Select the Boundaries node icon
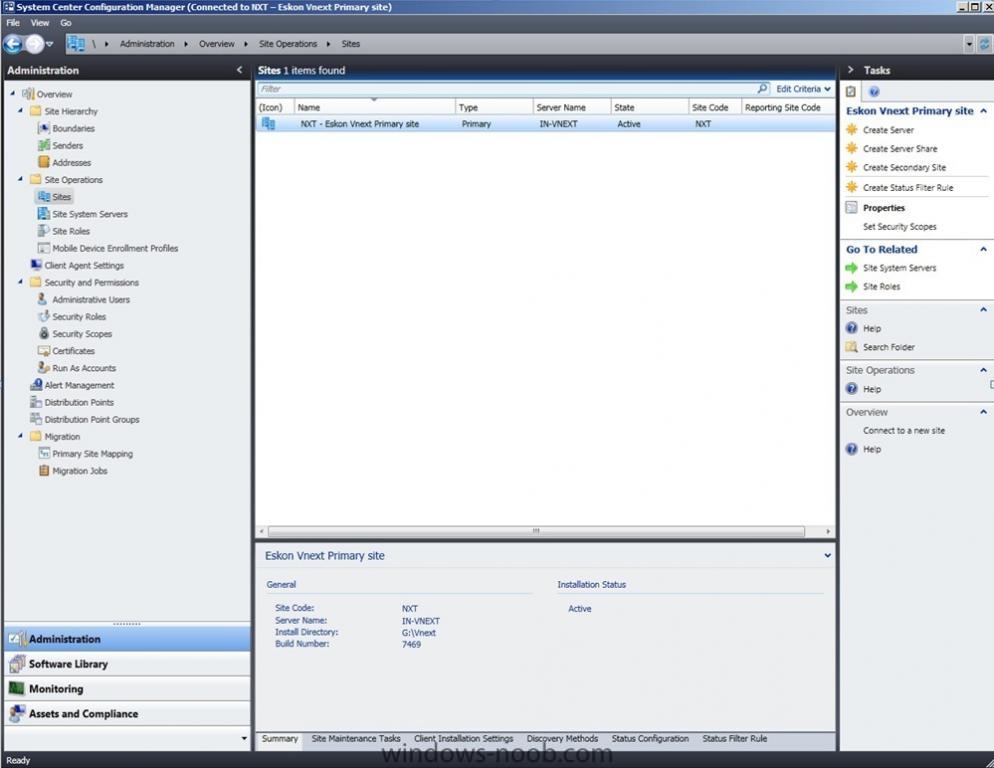994x768 pixels. 44,128
